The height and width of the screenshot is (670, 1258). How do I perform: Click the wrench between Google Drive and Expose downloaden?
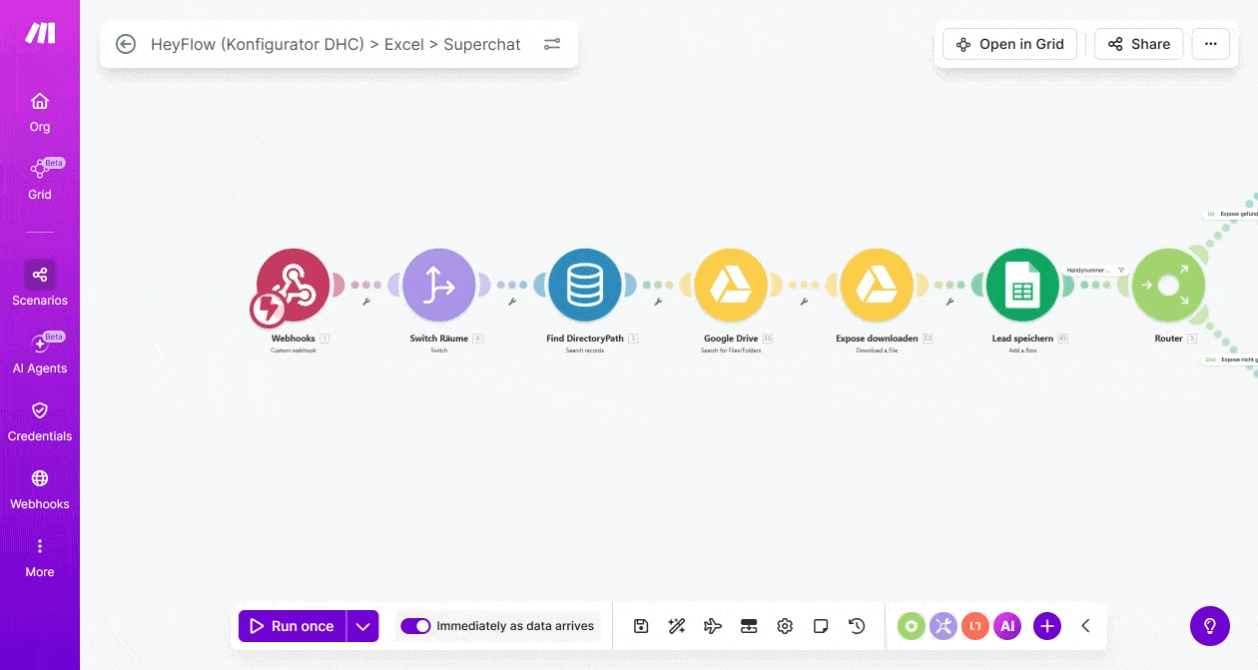tap(804, 301)
